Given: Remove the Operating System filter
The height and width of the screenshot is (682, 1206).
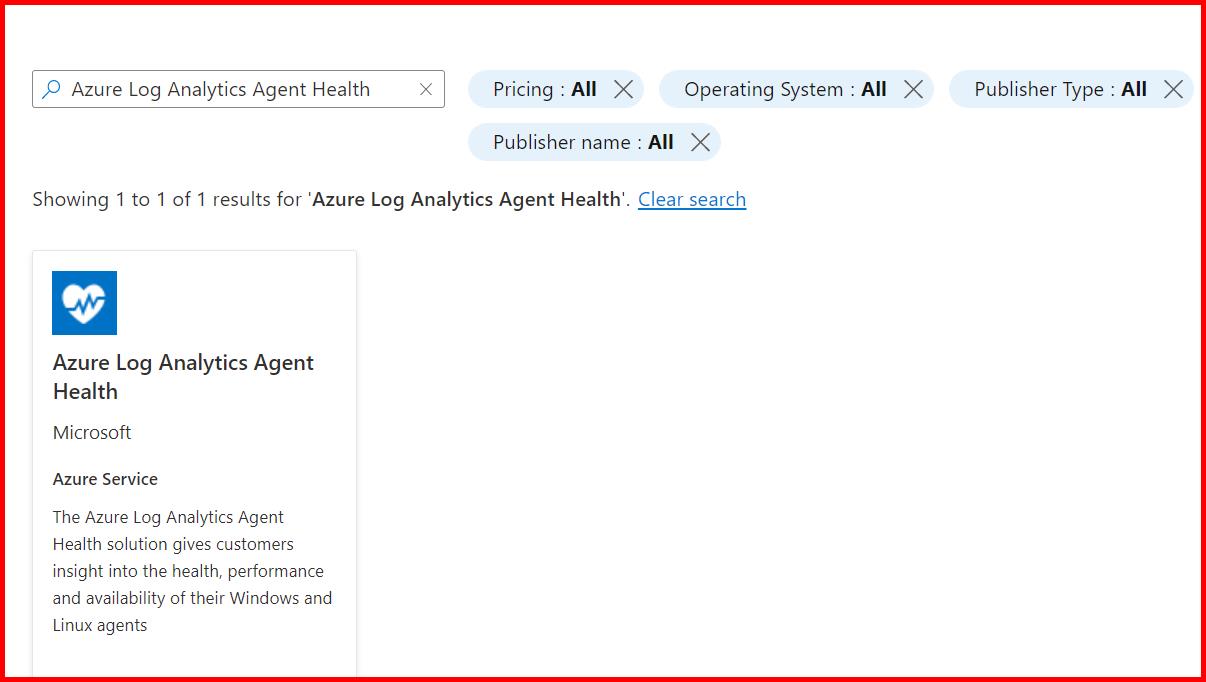Looking at the screenshot, I should pos(913,89).
